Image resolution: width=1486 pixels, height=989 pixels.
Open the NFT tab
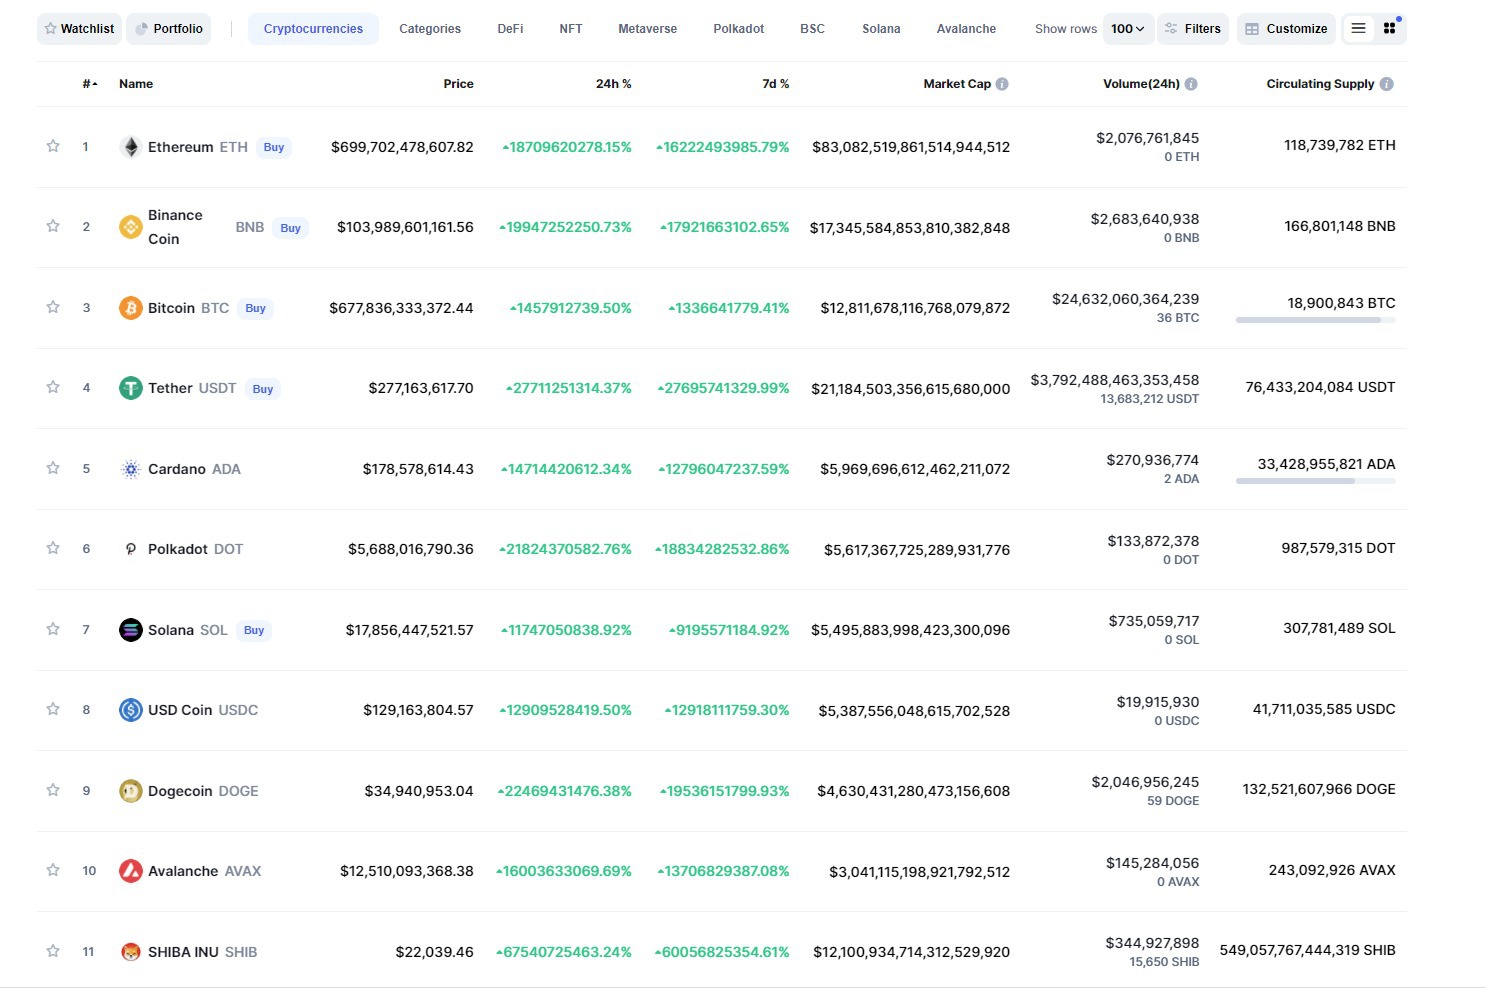571,29
